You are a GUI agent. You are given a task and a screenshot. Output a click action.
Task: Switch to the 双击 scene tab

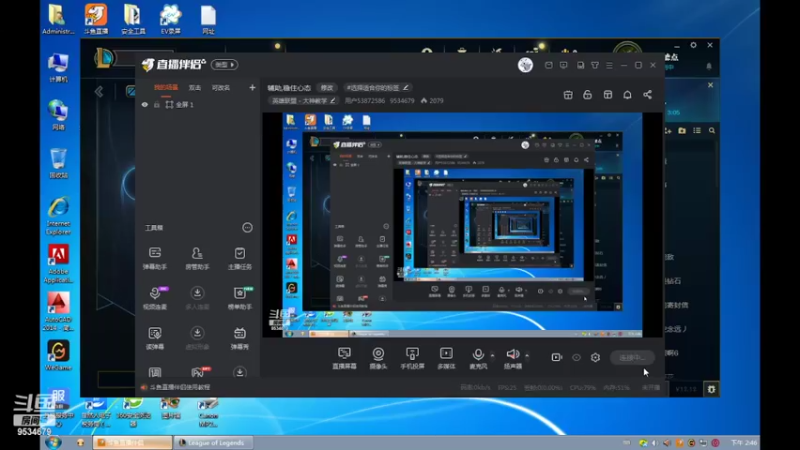point(195,88)
